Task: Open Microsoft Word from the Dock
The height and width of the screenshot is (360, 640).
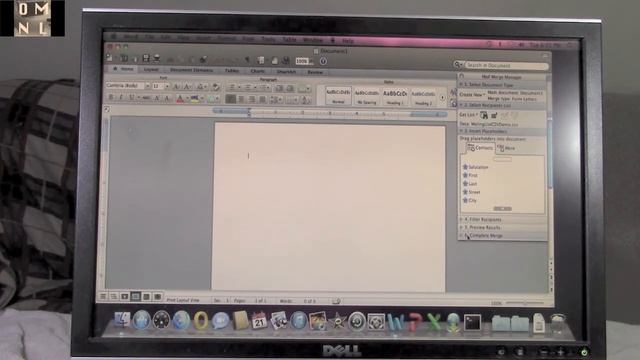Action: [395, 322]
